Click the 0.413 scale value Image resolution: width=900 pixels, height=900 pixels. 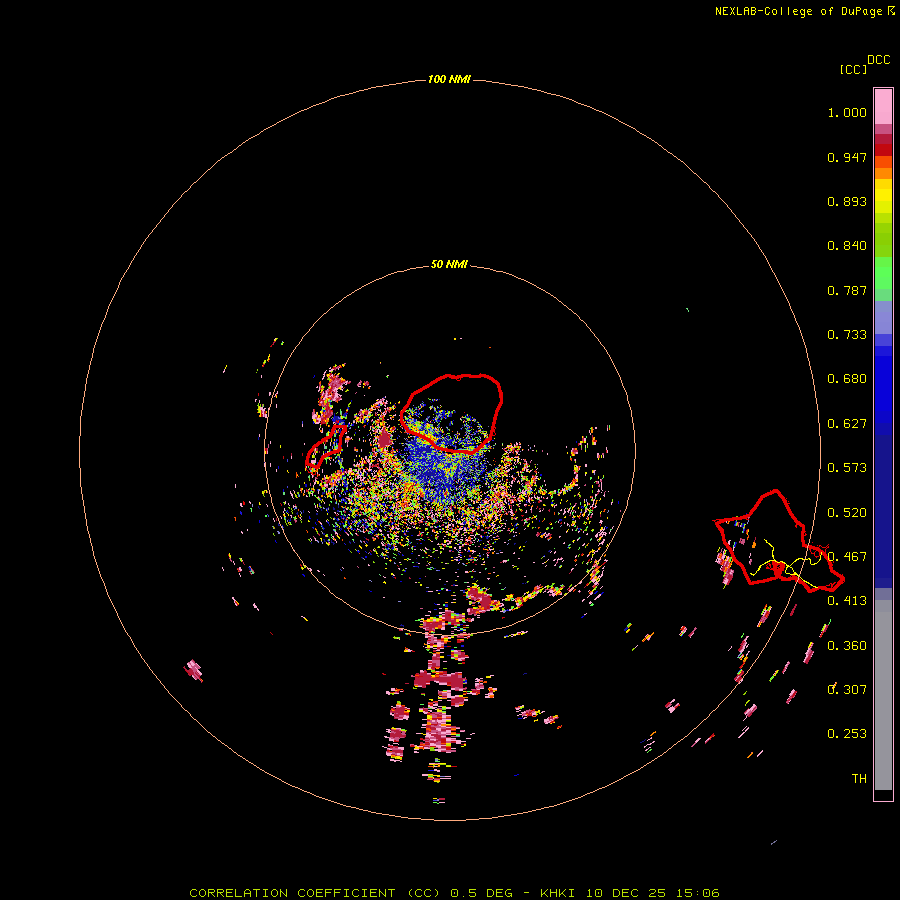(x=847, y=601)
